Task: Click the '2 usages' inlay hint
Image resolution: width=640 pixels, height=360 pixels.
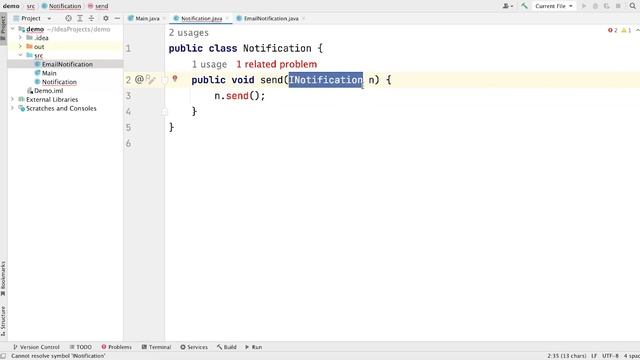Action: click(x=189, y=33)
